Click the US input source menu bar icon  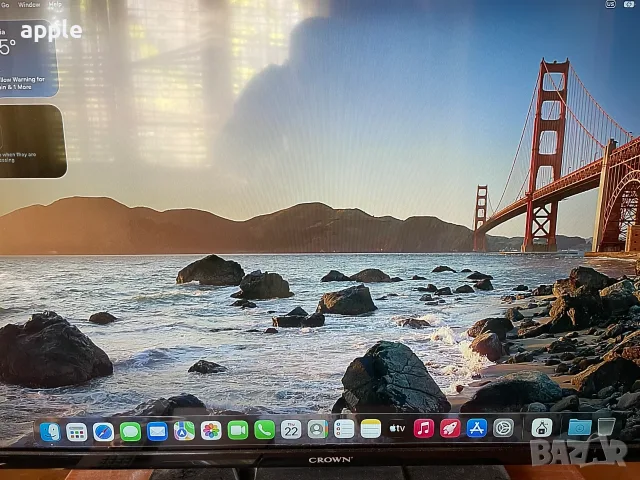point(611,4)
